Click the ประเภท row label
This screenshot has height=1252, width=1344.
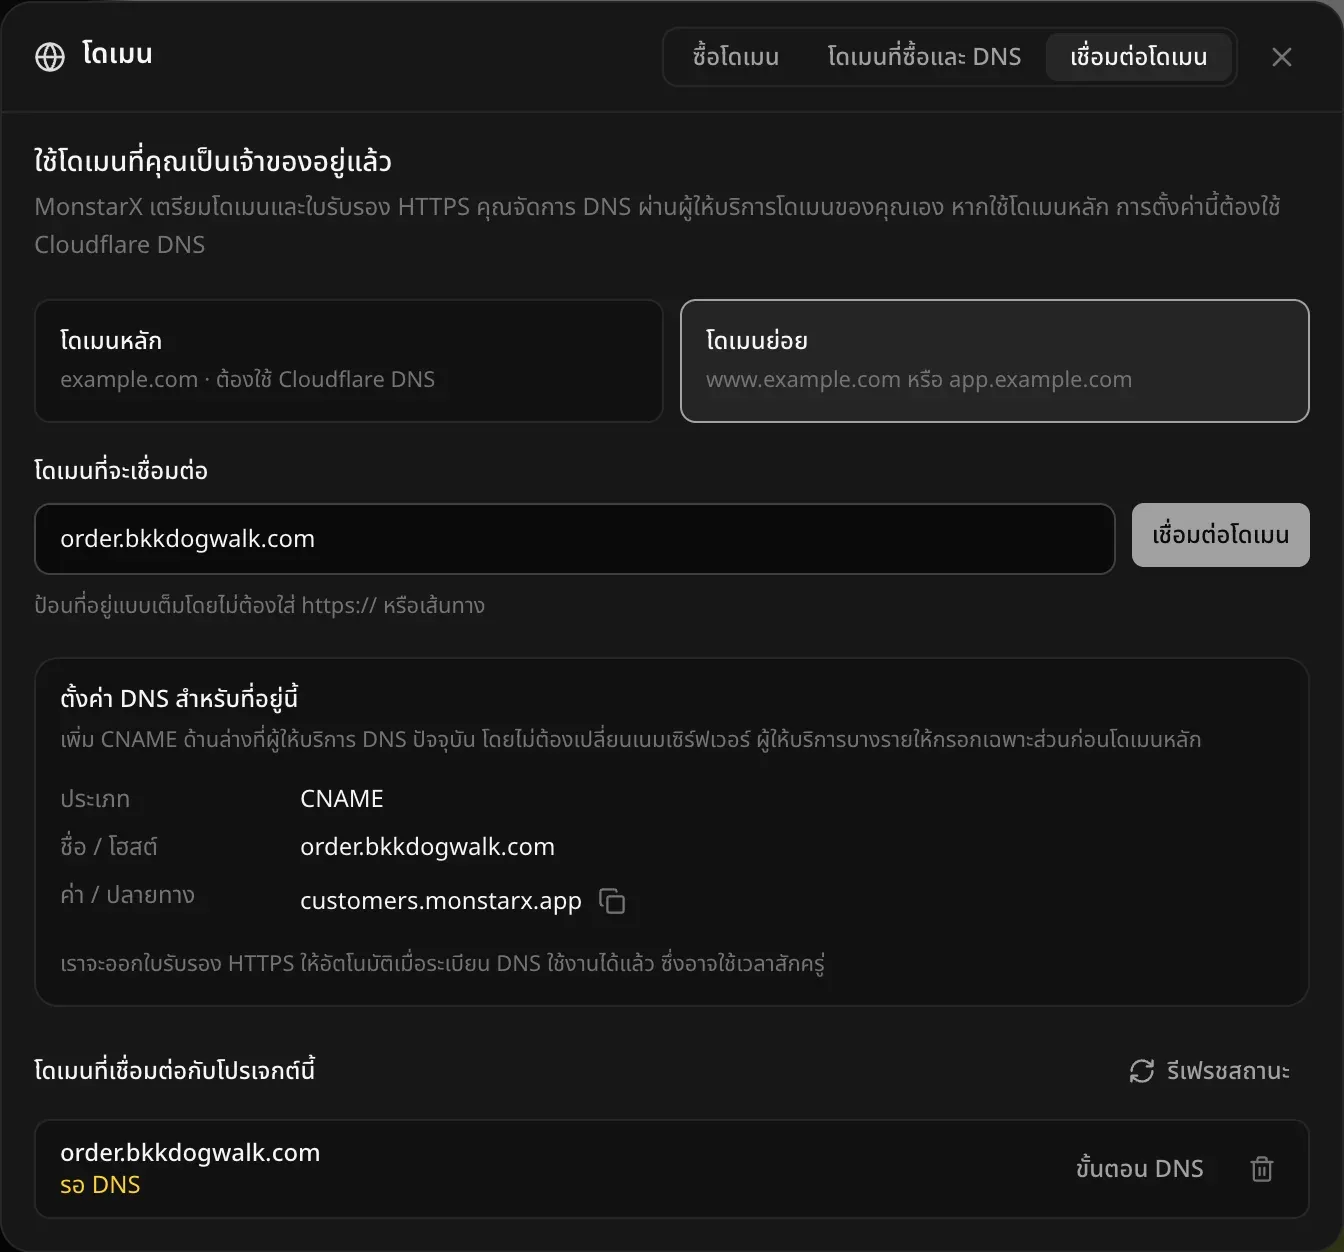[x=95, y=799]
